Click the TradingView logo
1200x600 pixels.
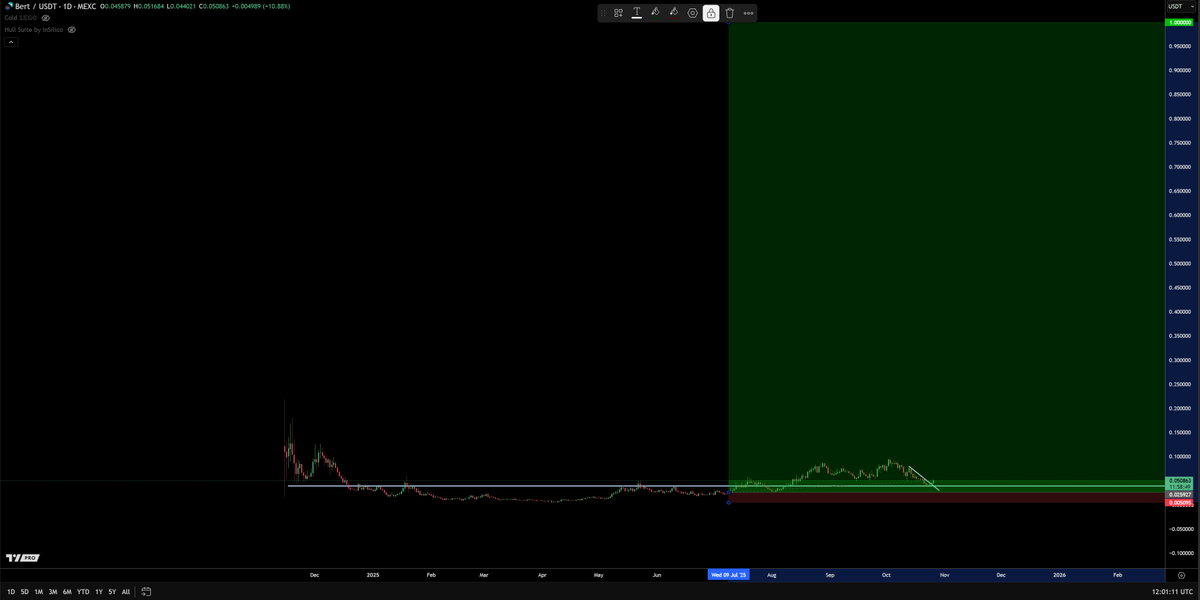[22, 558]
